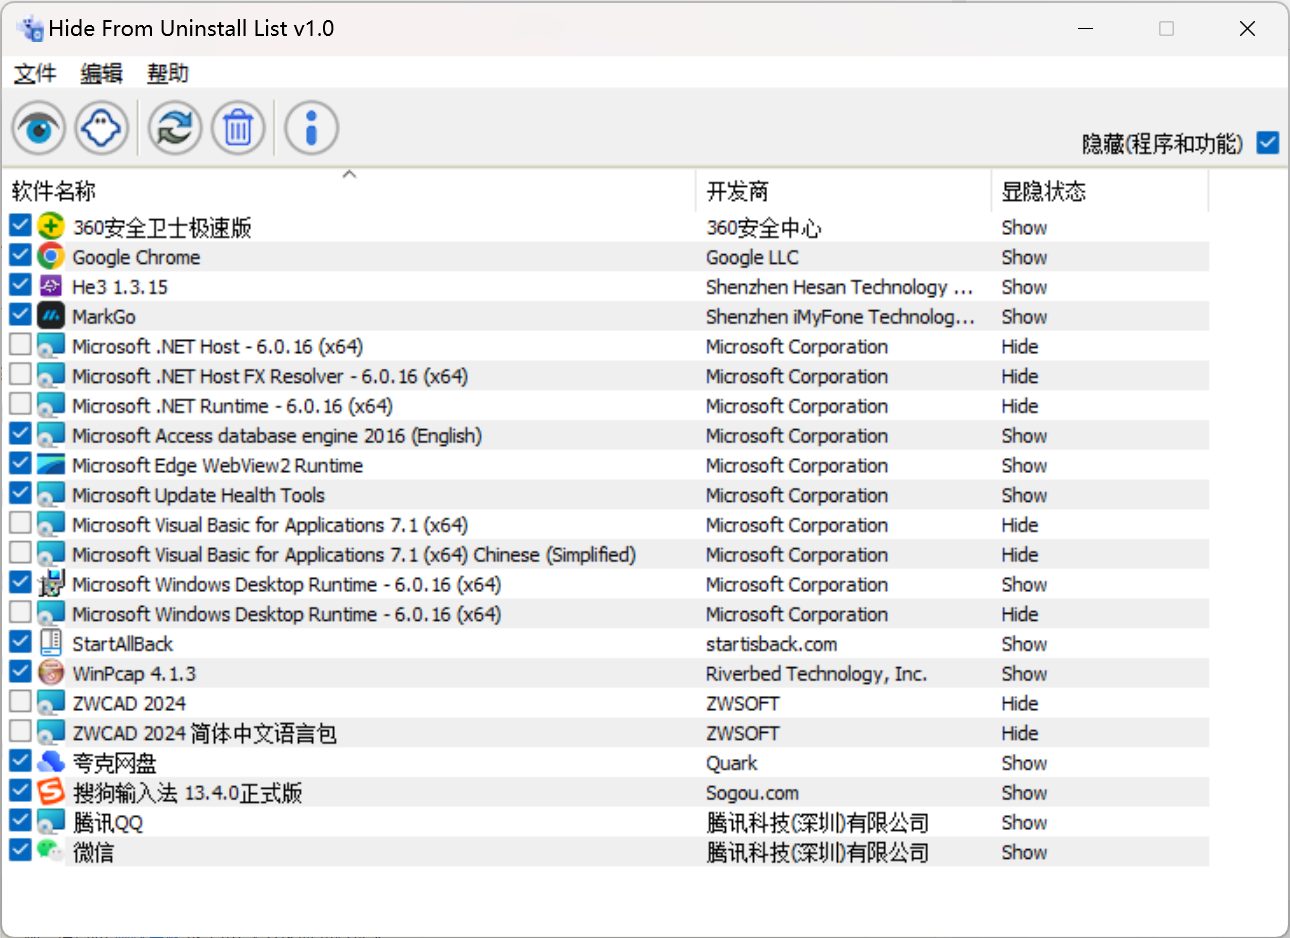Click the MarkGo app icon
1290x938 pixels.
(x=51, y=316)
